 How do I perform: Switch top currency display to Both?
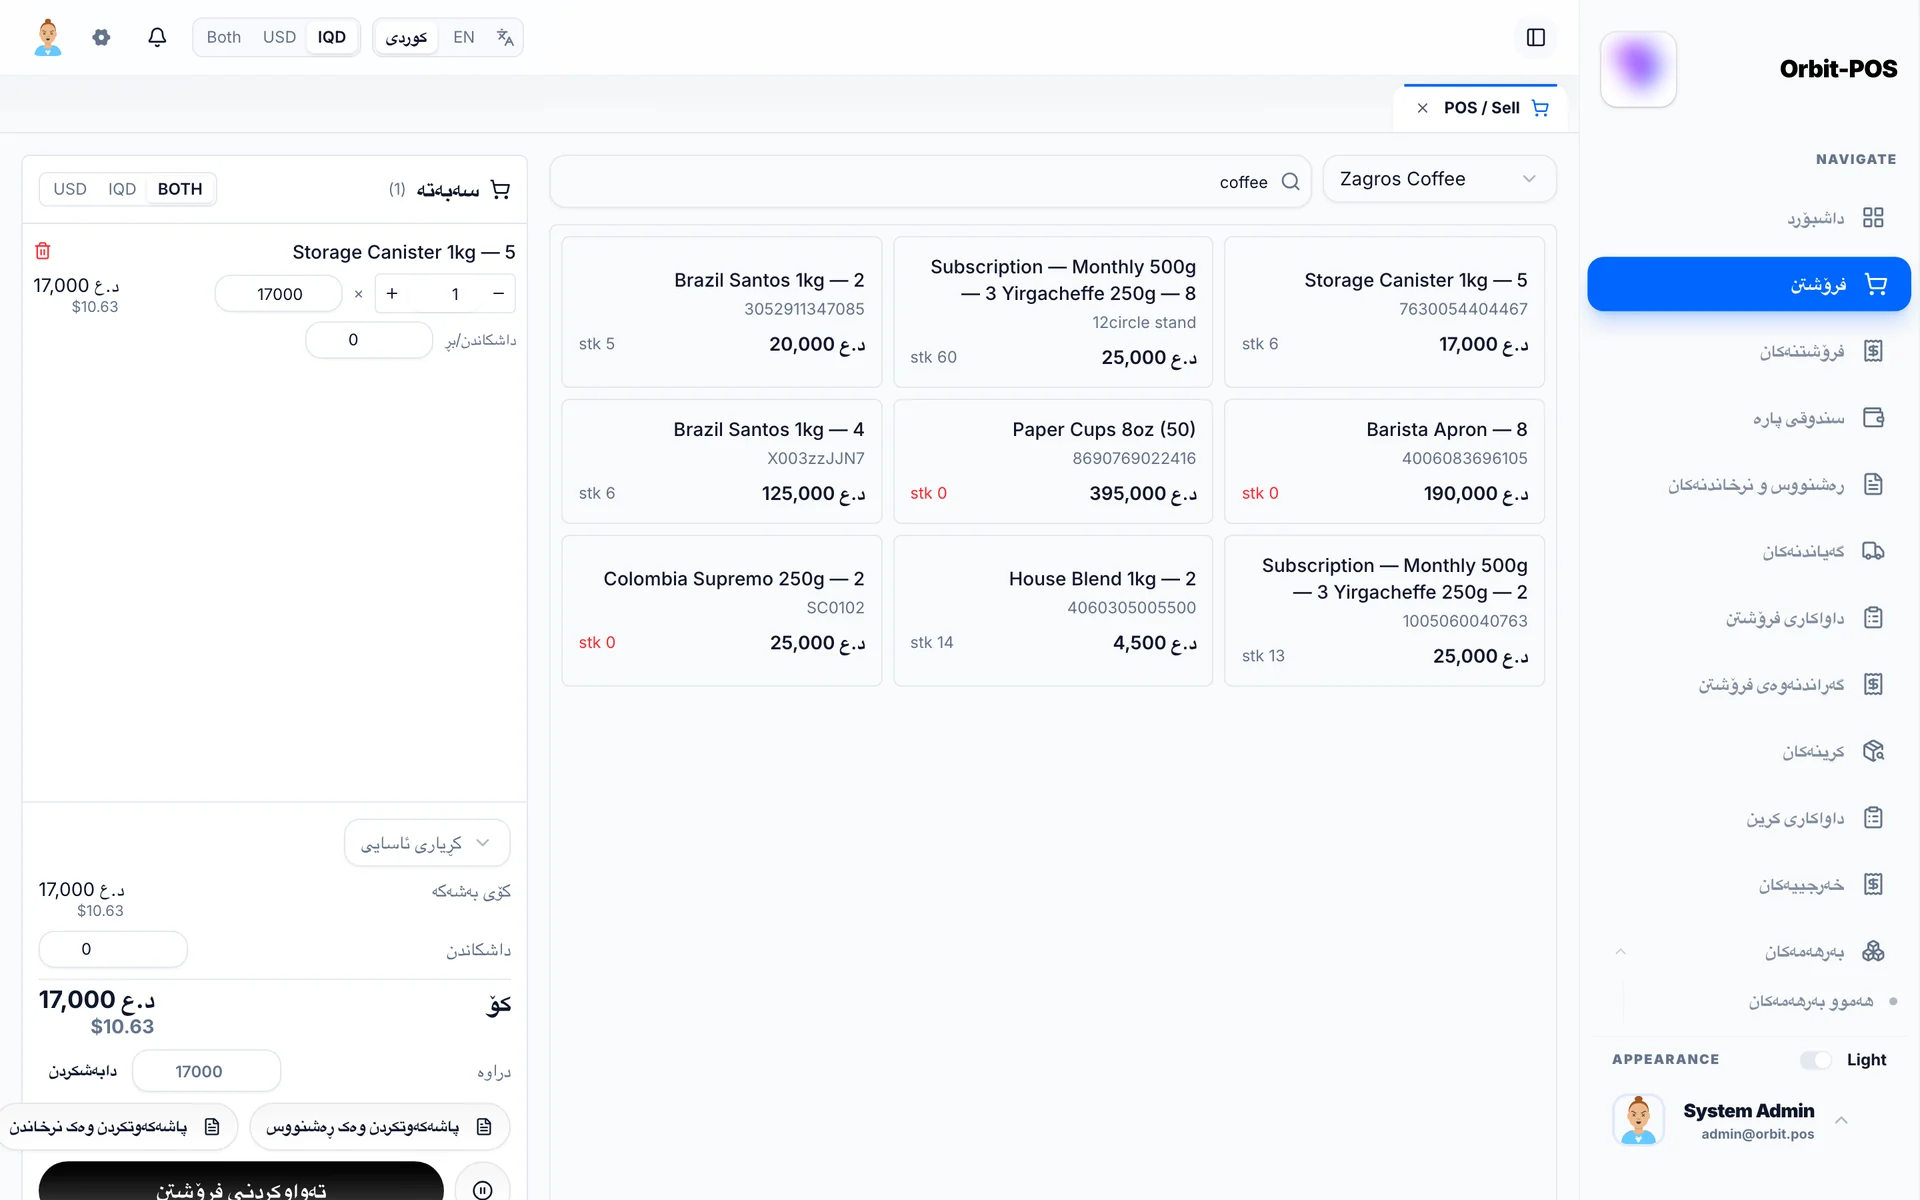[224, 37]
